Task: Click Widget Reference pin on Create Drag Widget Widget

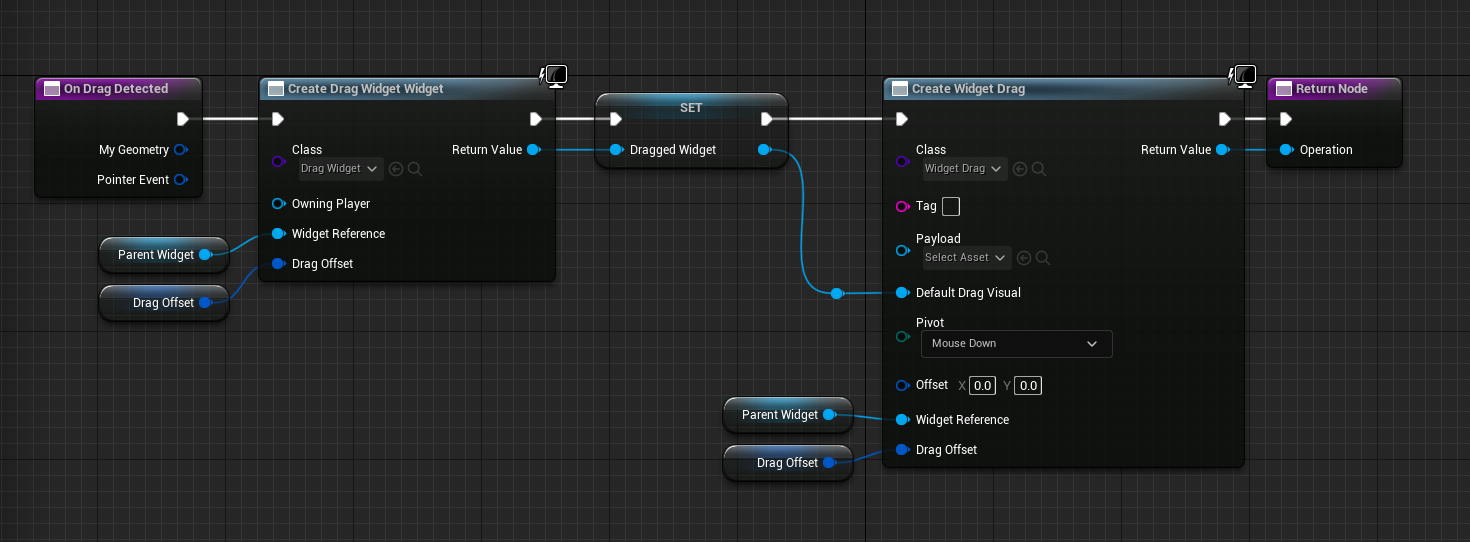Action: (x=278, y=234)
